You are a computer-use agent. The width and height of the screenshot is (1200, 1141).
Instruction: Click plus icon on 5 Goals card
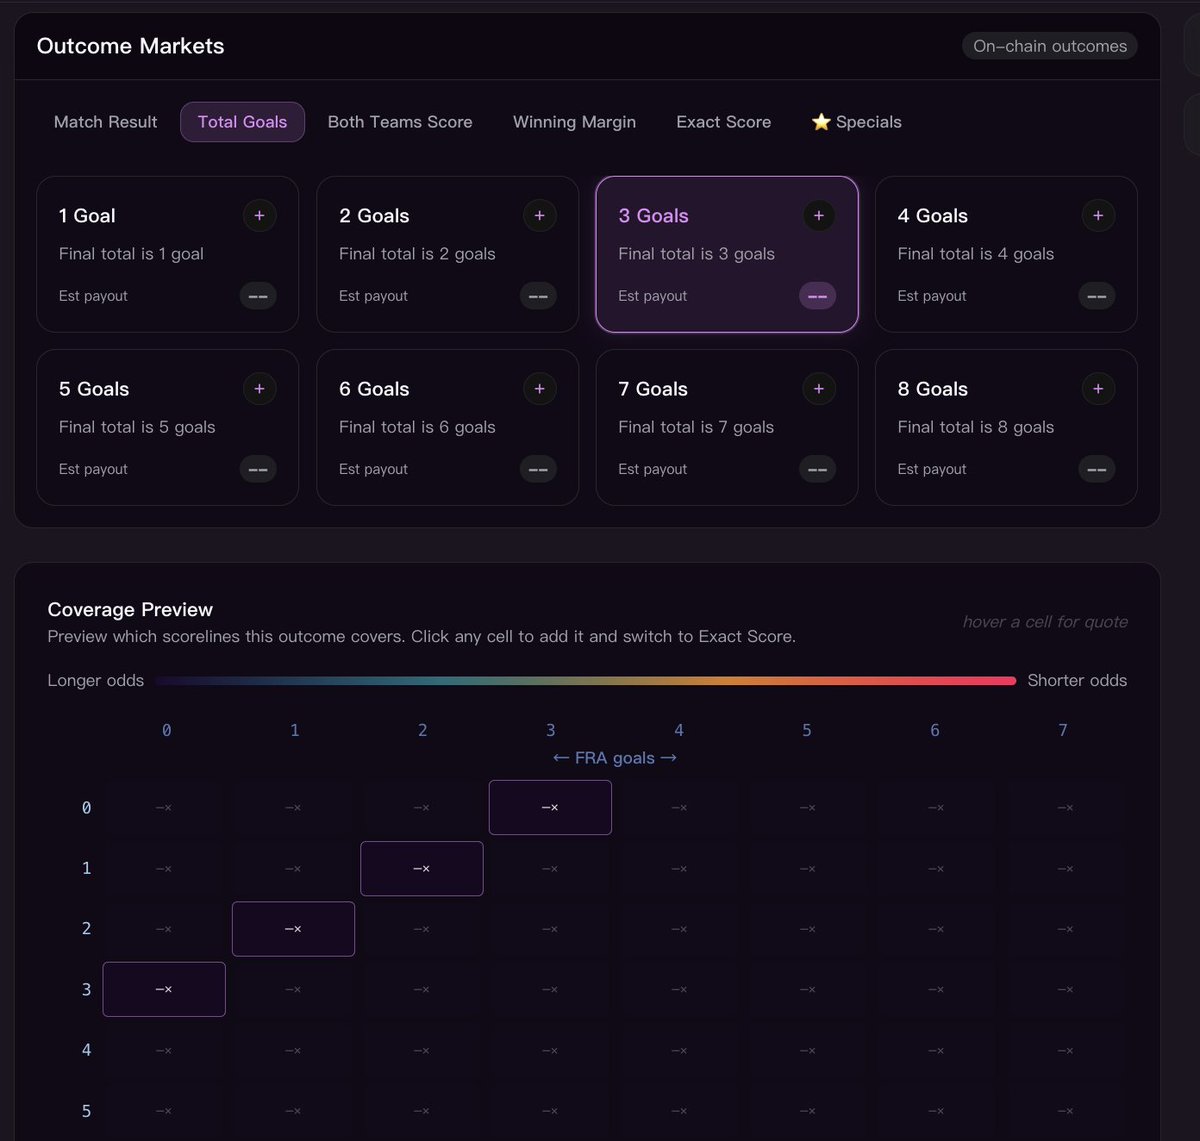coord(259,388)
